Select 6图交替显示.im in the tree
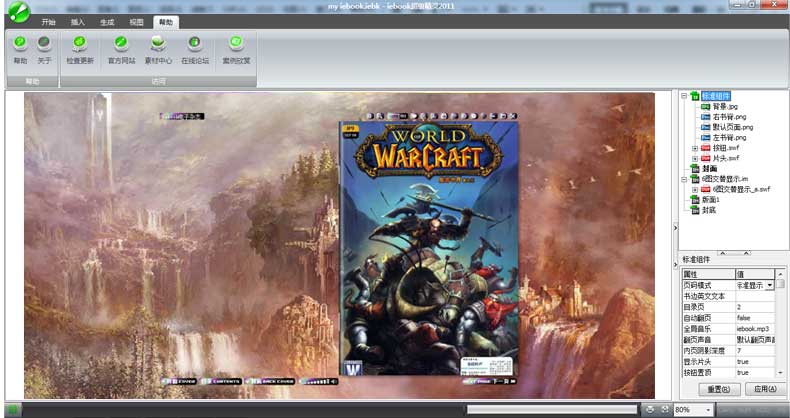The height and width of the screenshot is (418, 790). [725, 179]
